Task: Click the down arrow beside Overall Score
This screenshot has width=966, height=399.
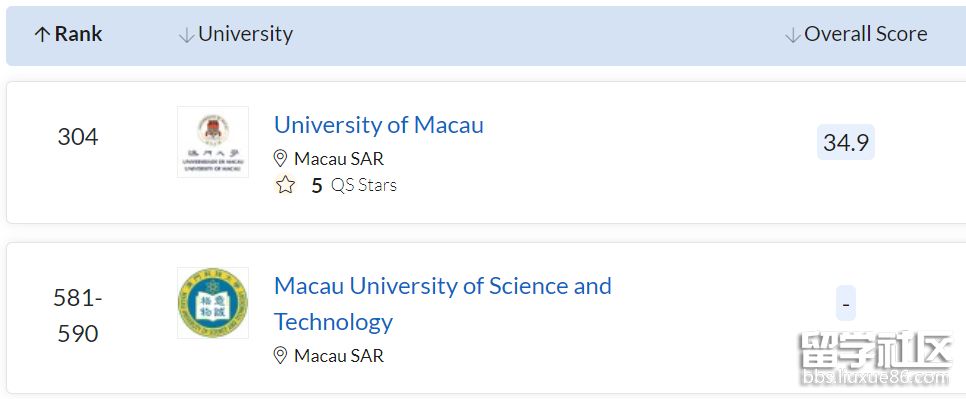Action: point(792,35)
